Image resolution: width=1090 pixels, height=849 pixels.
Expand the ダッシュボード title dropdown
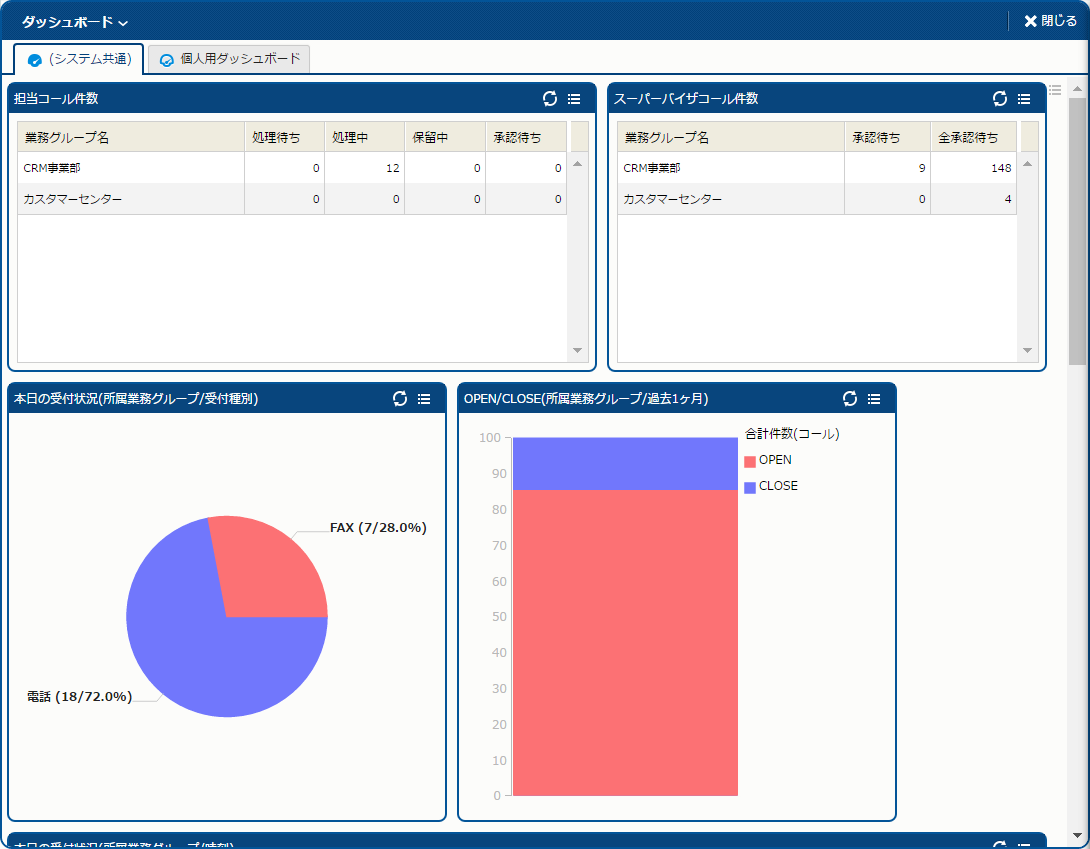pos(75,22)
